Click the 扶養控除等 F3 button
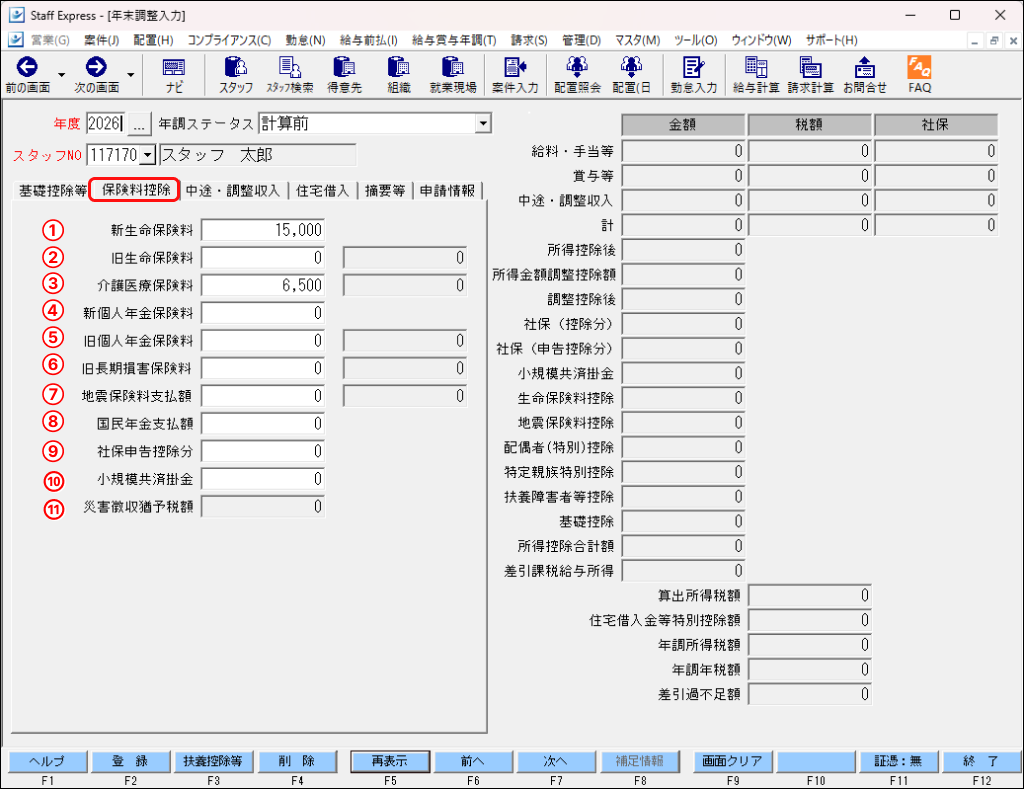The image size is (1024, 789). [213, 761]
